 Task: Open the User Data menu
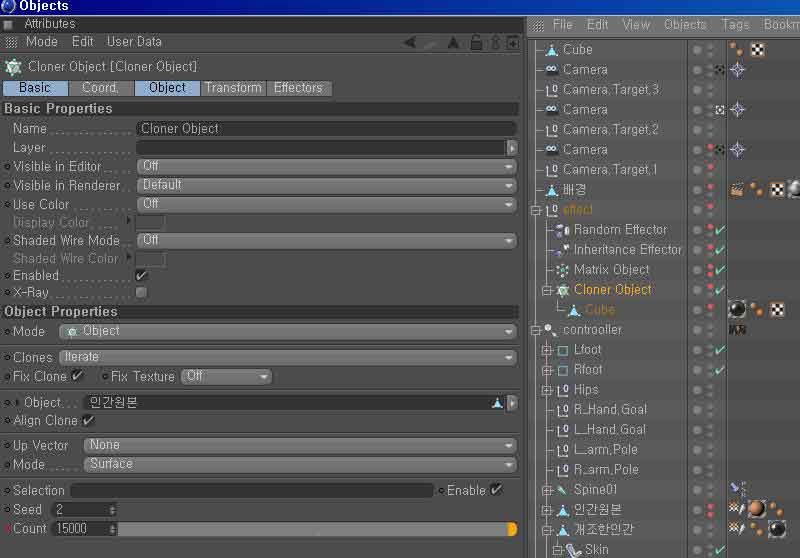pyautogui.click(x=134, y=42)
